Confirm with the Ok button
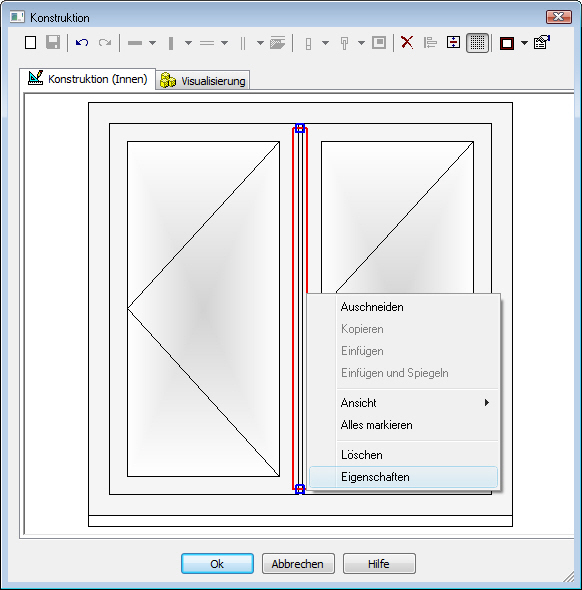Screen dimensions: 582x590 coord(217,563)
